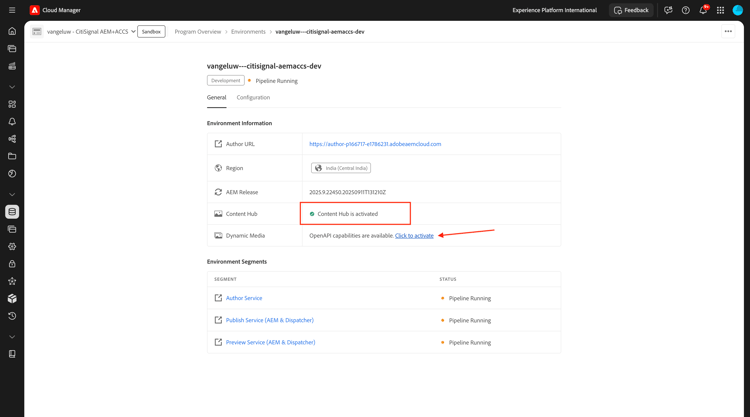Viewport: 750px width, 417px height.
Task: Click the globe icon in the Region row label
Action: coord(218,168)
